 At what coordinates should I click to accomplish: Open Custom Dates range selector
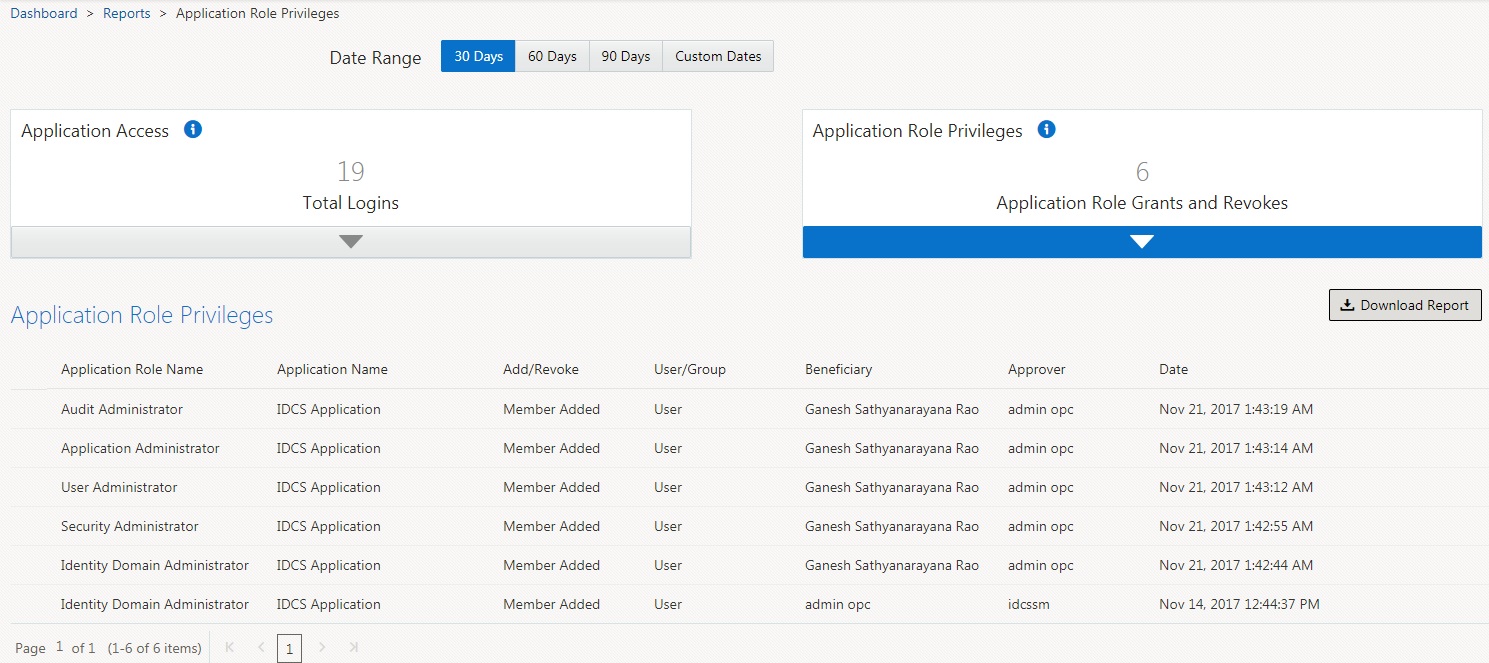[717, 56]
